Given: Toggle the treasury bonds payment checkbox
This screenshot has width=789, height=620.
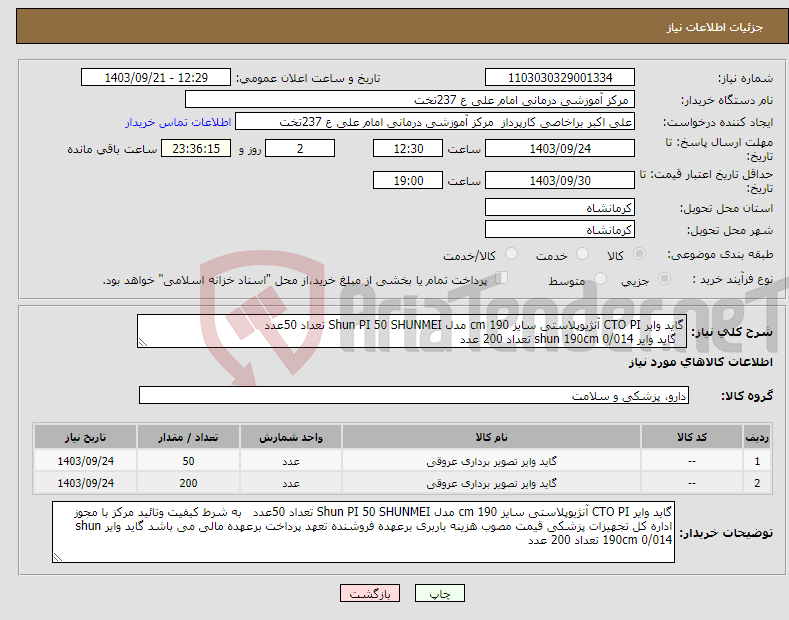Looking at the screenshot, I should coord(501,278).
